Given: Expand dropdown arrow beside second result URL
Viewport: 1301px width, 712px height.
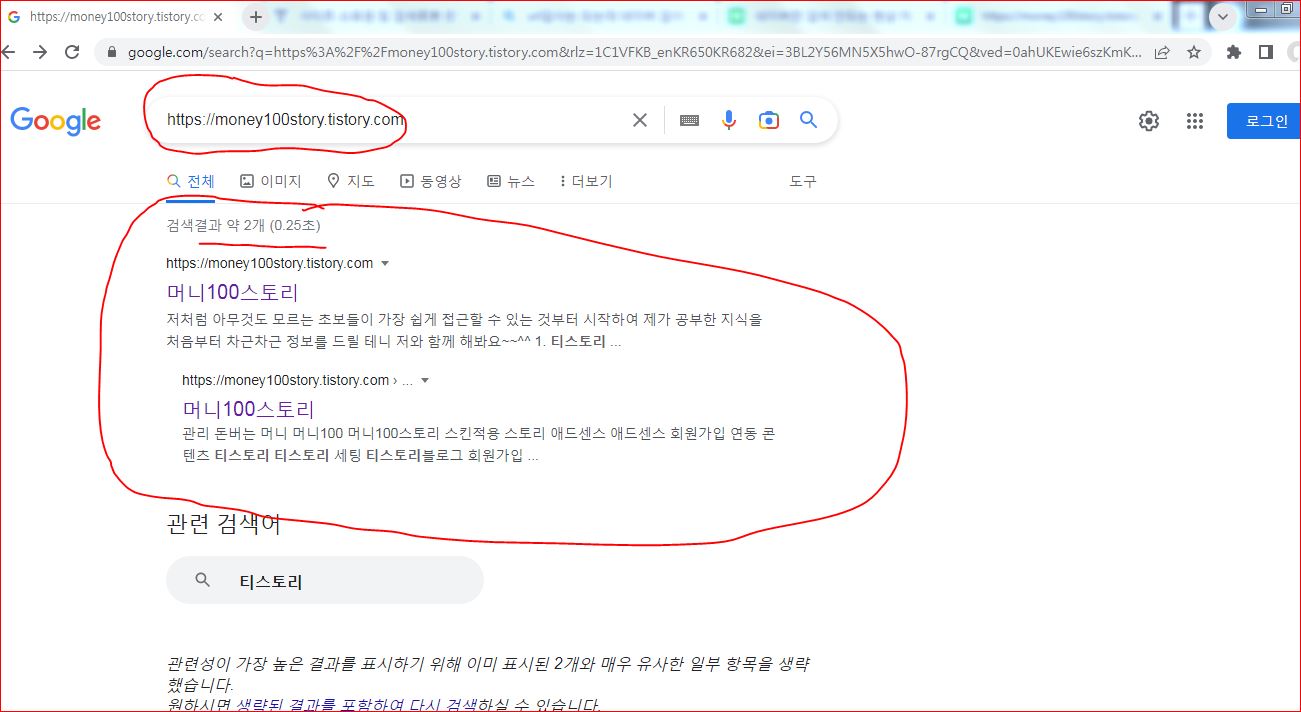Looking at the screenshot, I should tap(425, 381).
